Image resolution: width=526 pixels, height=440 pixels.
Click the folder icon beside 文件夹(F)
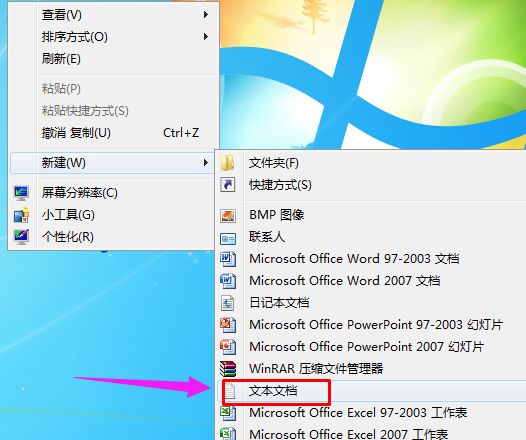point(228,163)
